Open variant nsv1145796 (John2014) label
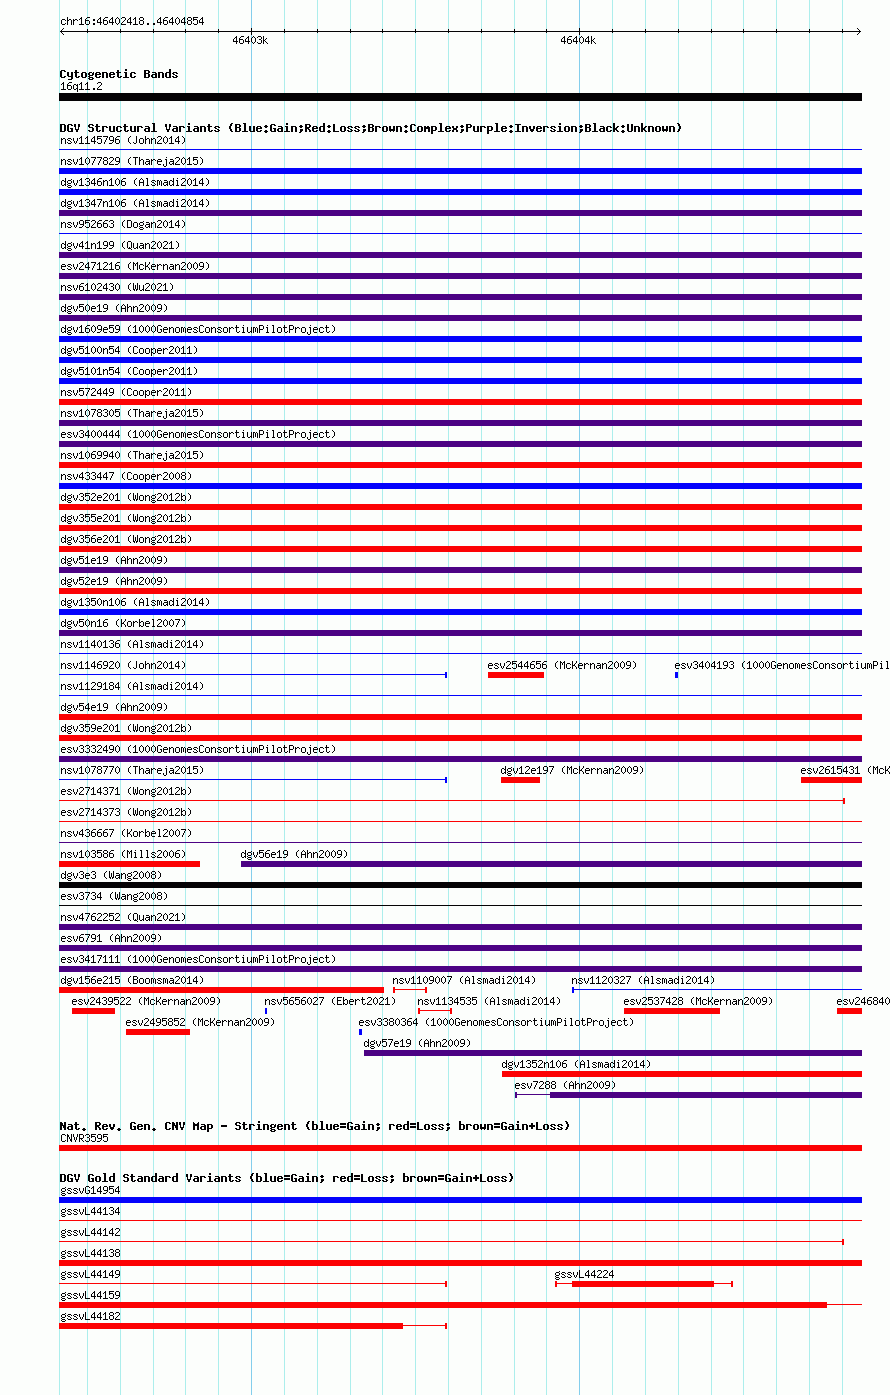The image size is (890, 1395). click(x=122, y=140)
